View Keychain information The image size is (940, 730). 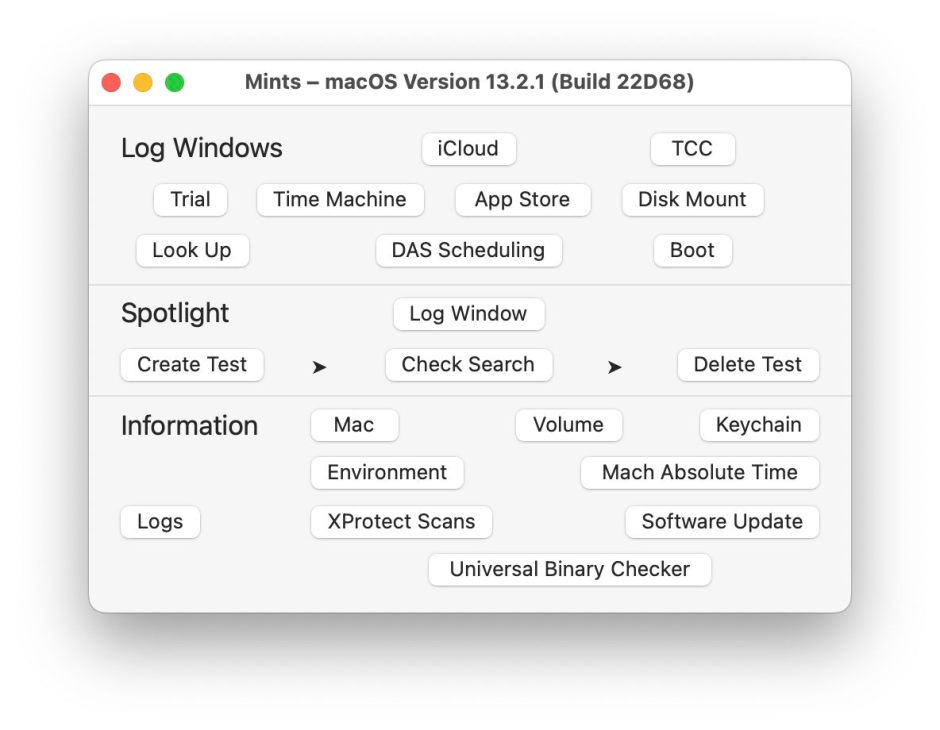click(758, 424)
